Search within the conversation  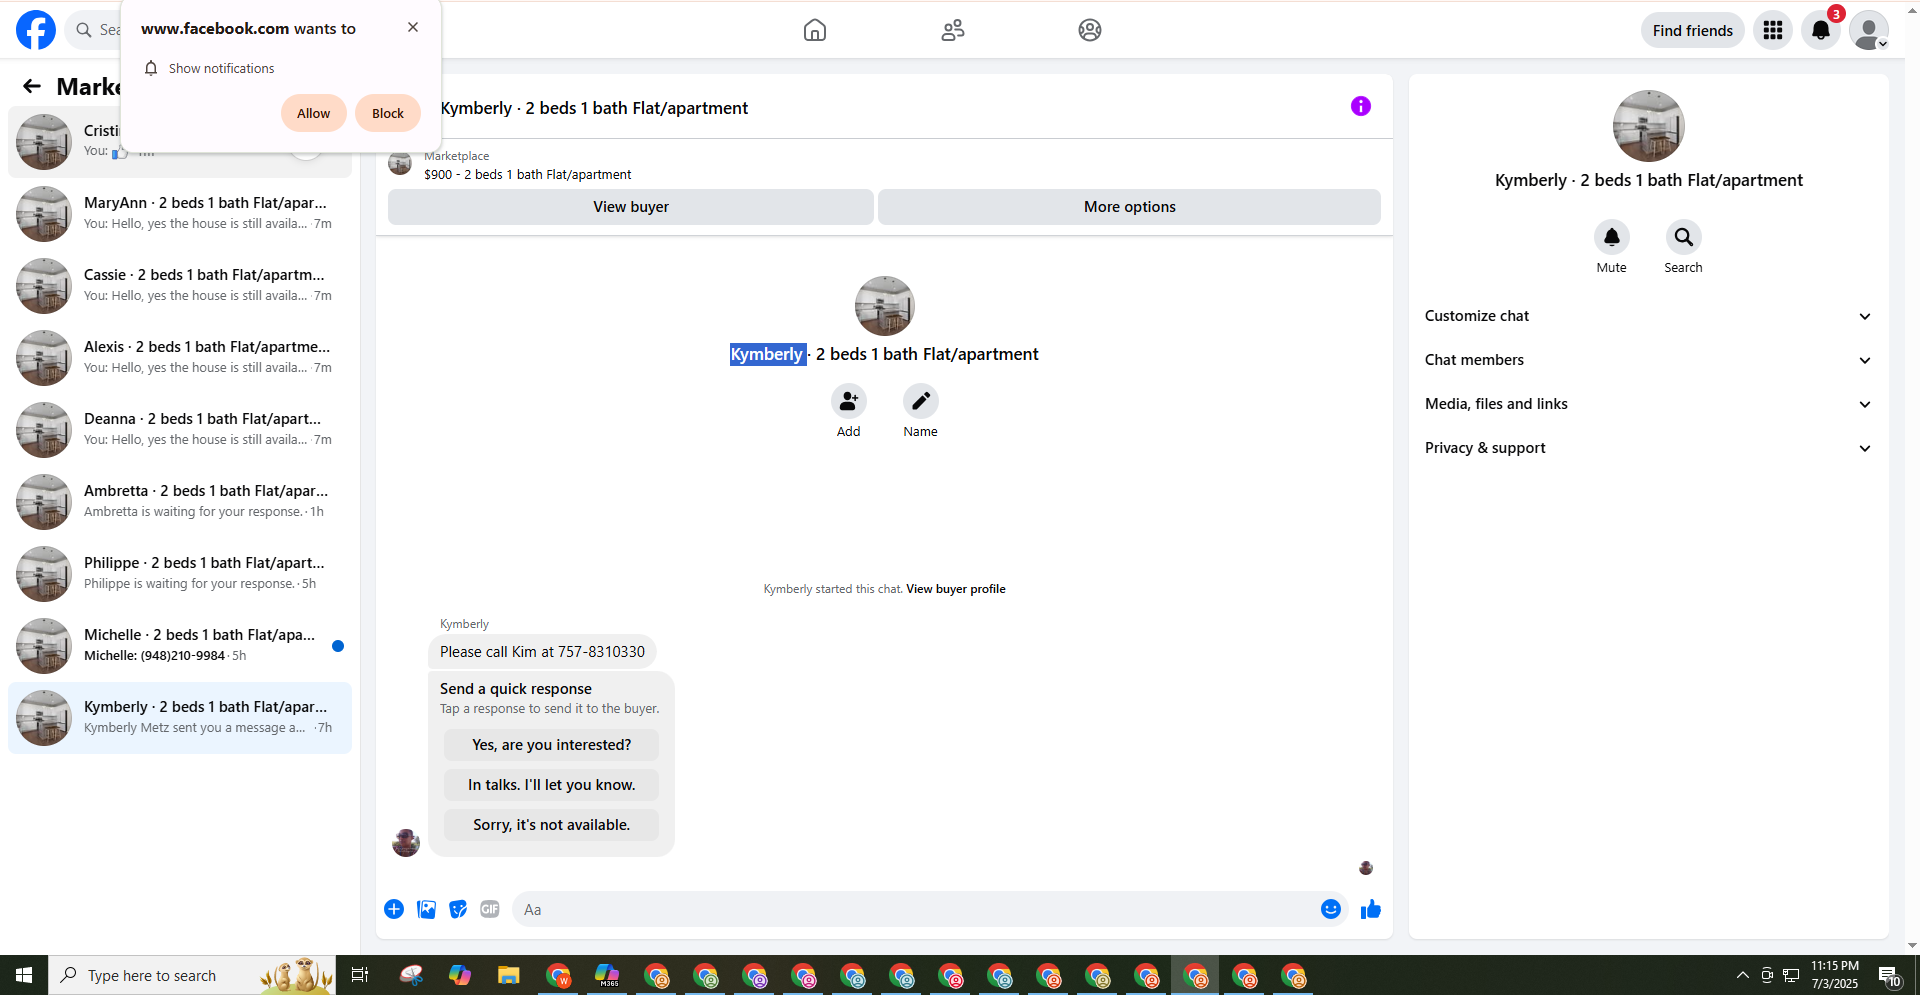(1684, 237)
